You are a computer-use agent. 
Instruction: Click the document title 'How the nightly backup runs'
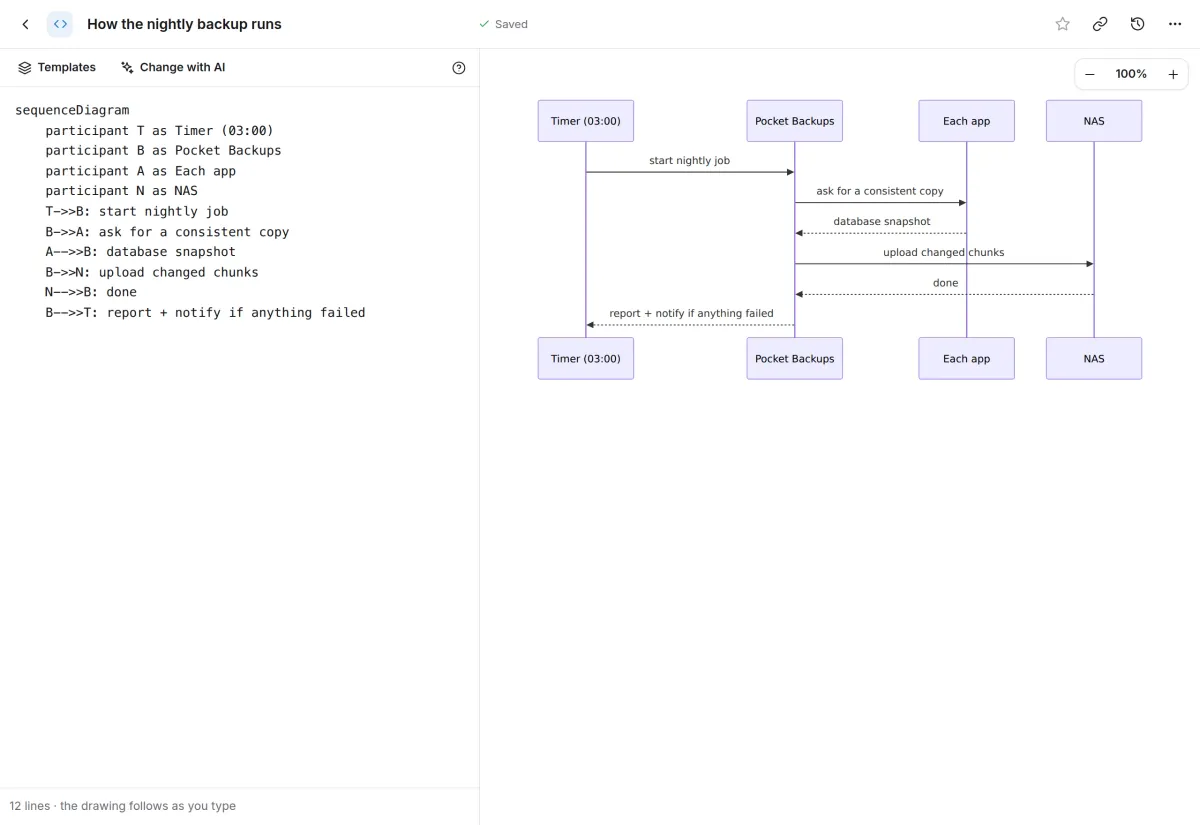(x=184, y=24)
